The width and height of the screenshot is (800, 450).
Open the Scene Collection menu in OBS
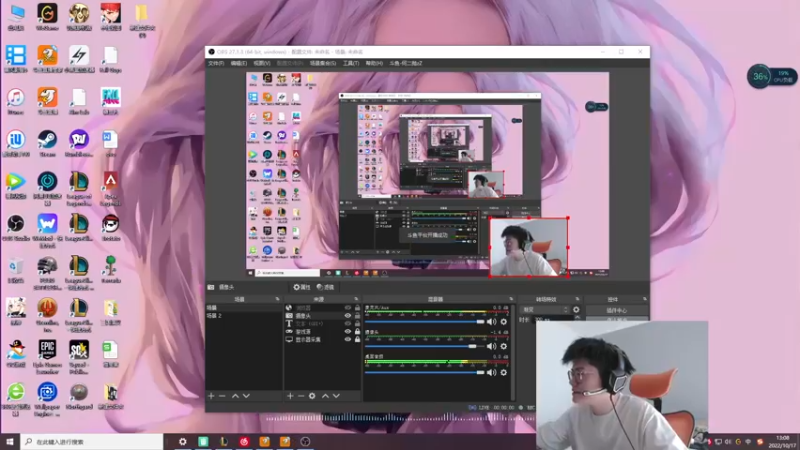pos(322,63)
